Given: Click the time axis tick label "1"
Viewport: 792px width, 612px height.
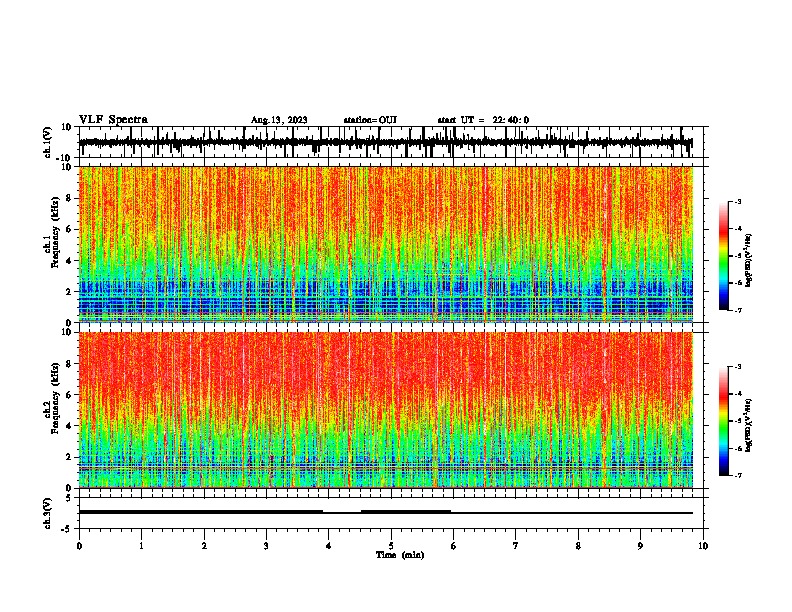Looking at the screenshot, I should coord(141,546).
